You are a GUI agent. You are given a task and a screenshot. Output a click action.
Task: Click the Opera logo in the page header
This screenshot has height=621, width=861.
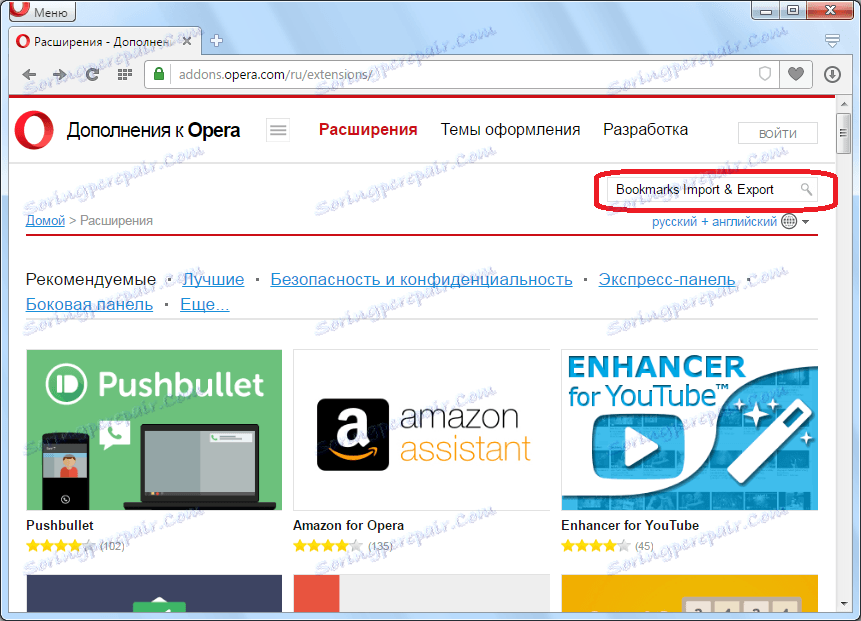[33, 130]
